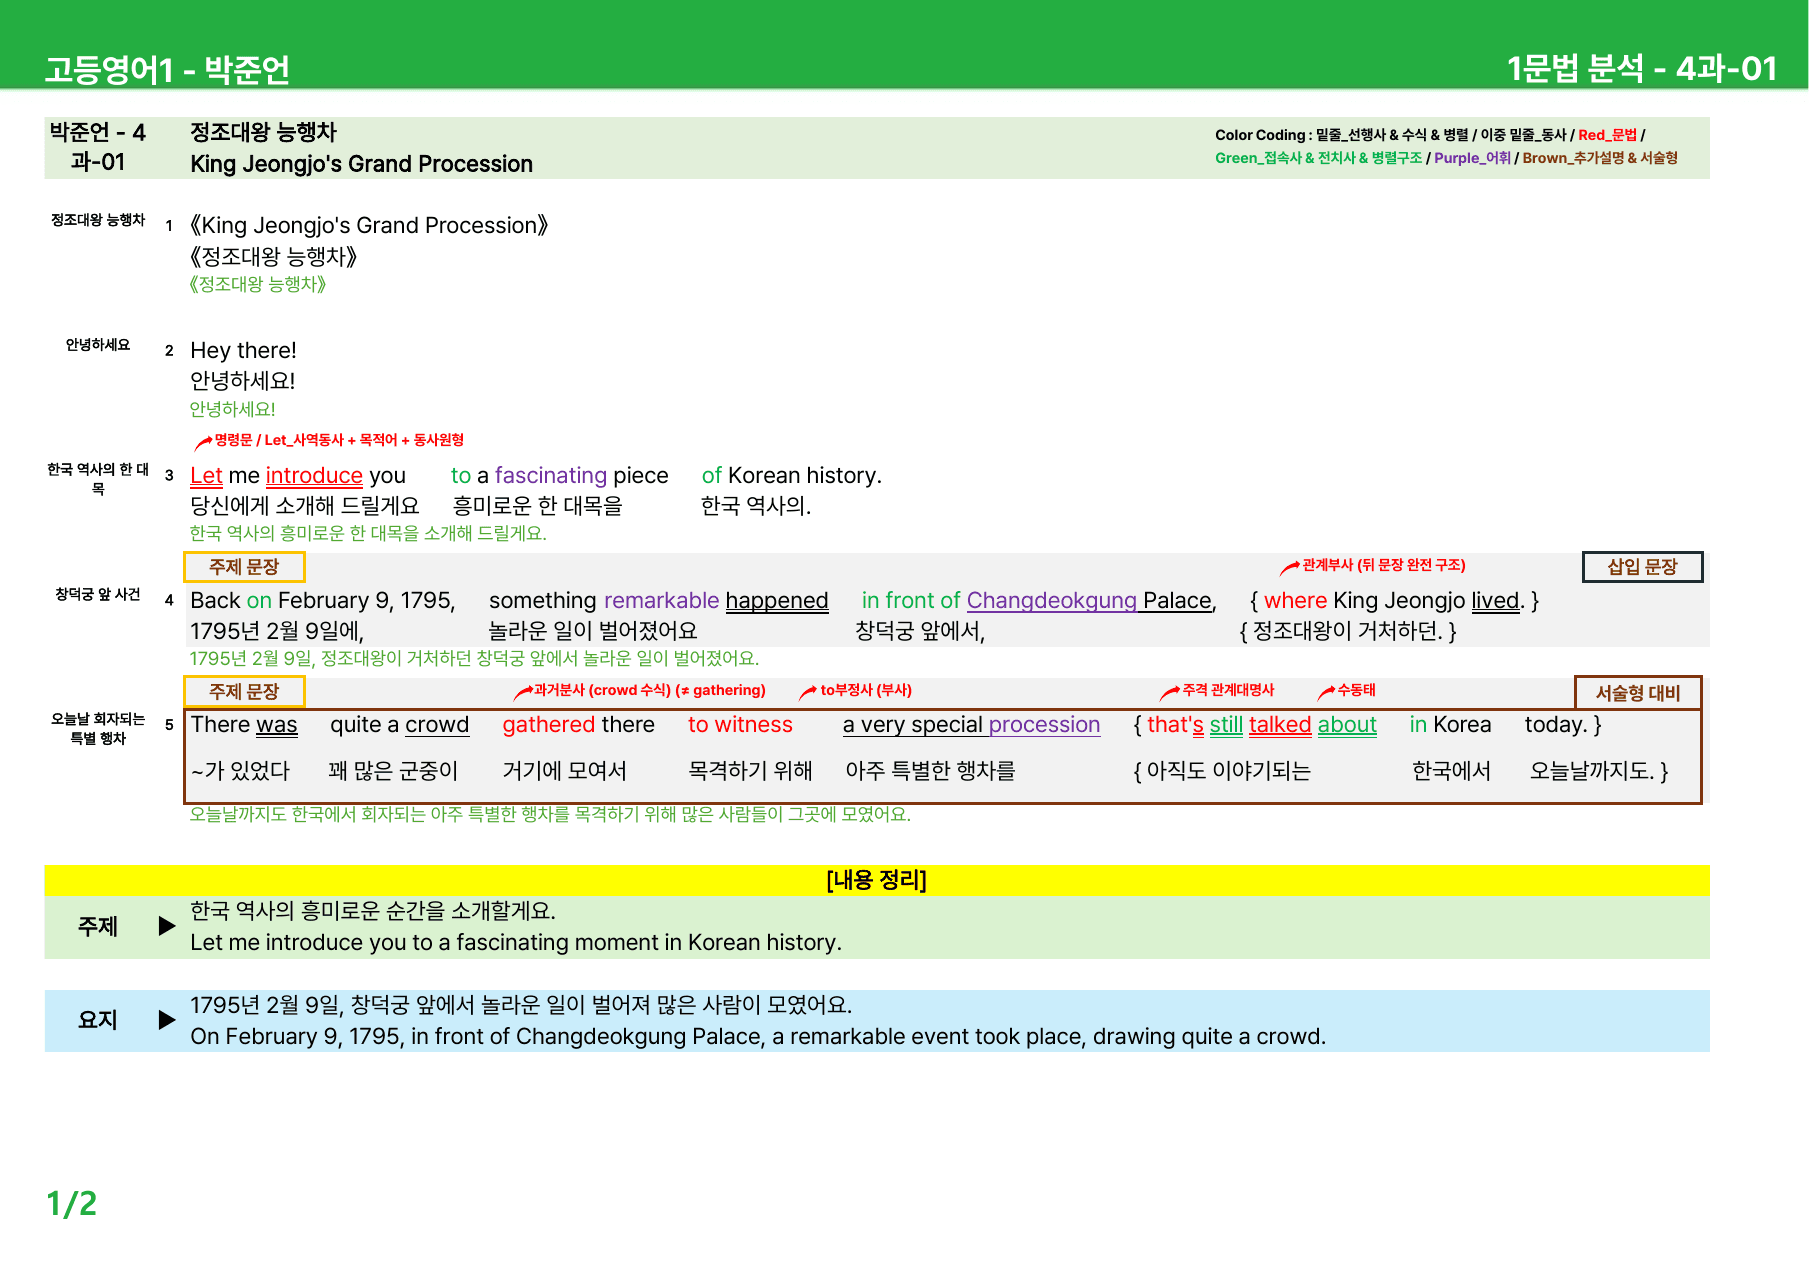Select the 주제 문장 label on sentence 5
Image resolution: width=1809 pixels, height=1279 pixels.
click(x=244, y=692)
